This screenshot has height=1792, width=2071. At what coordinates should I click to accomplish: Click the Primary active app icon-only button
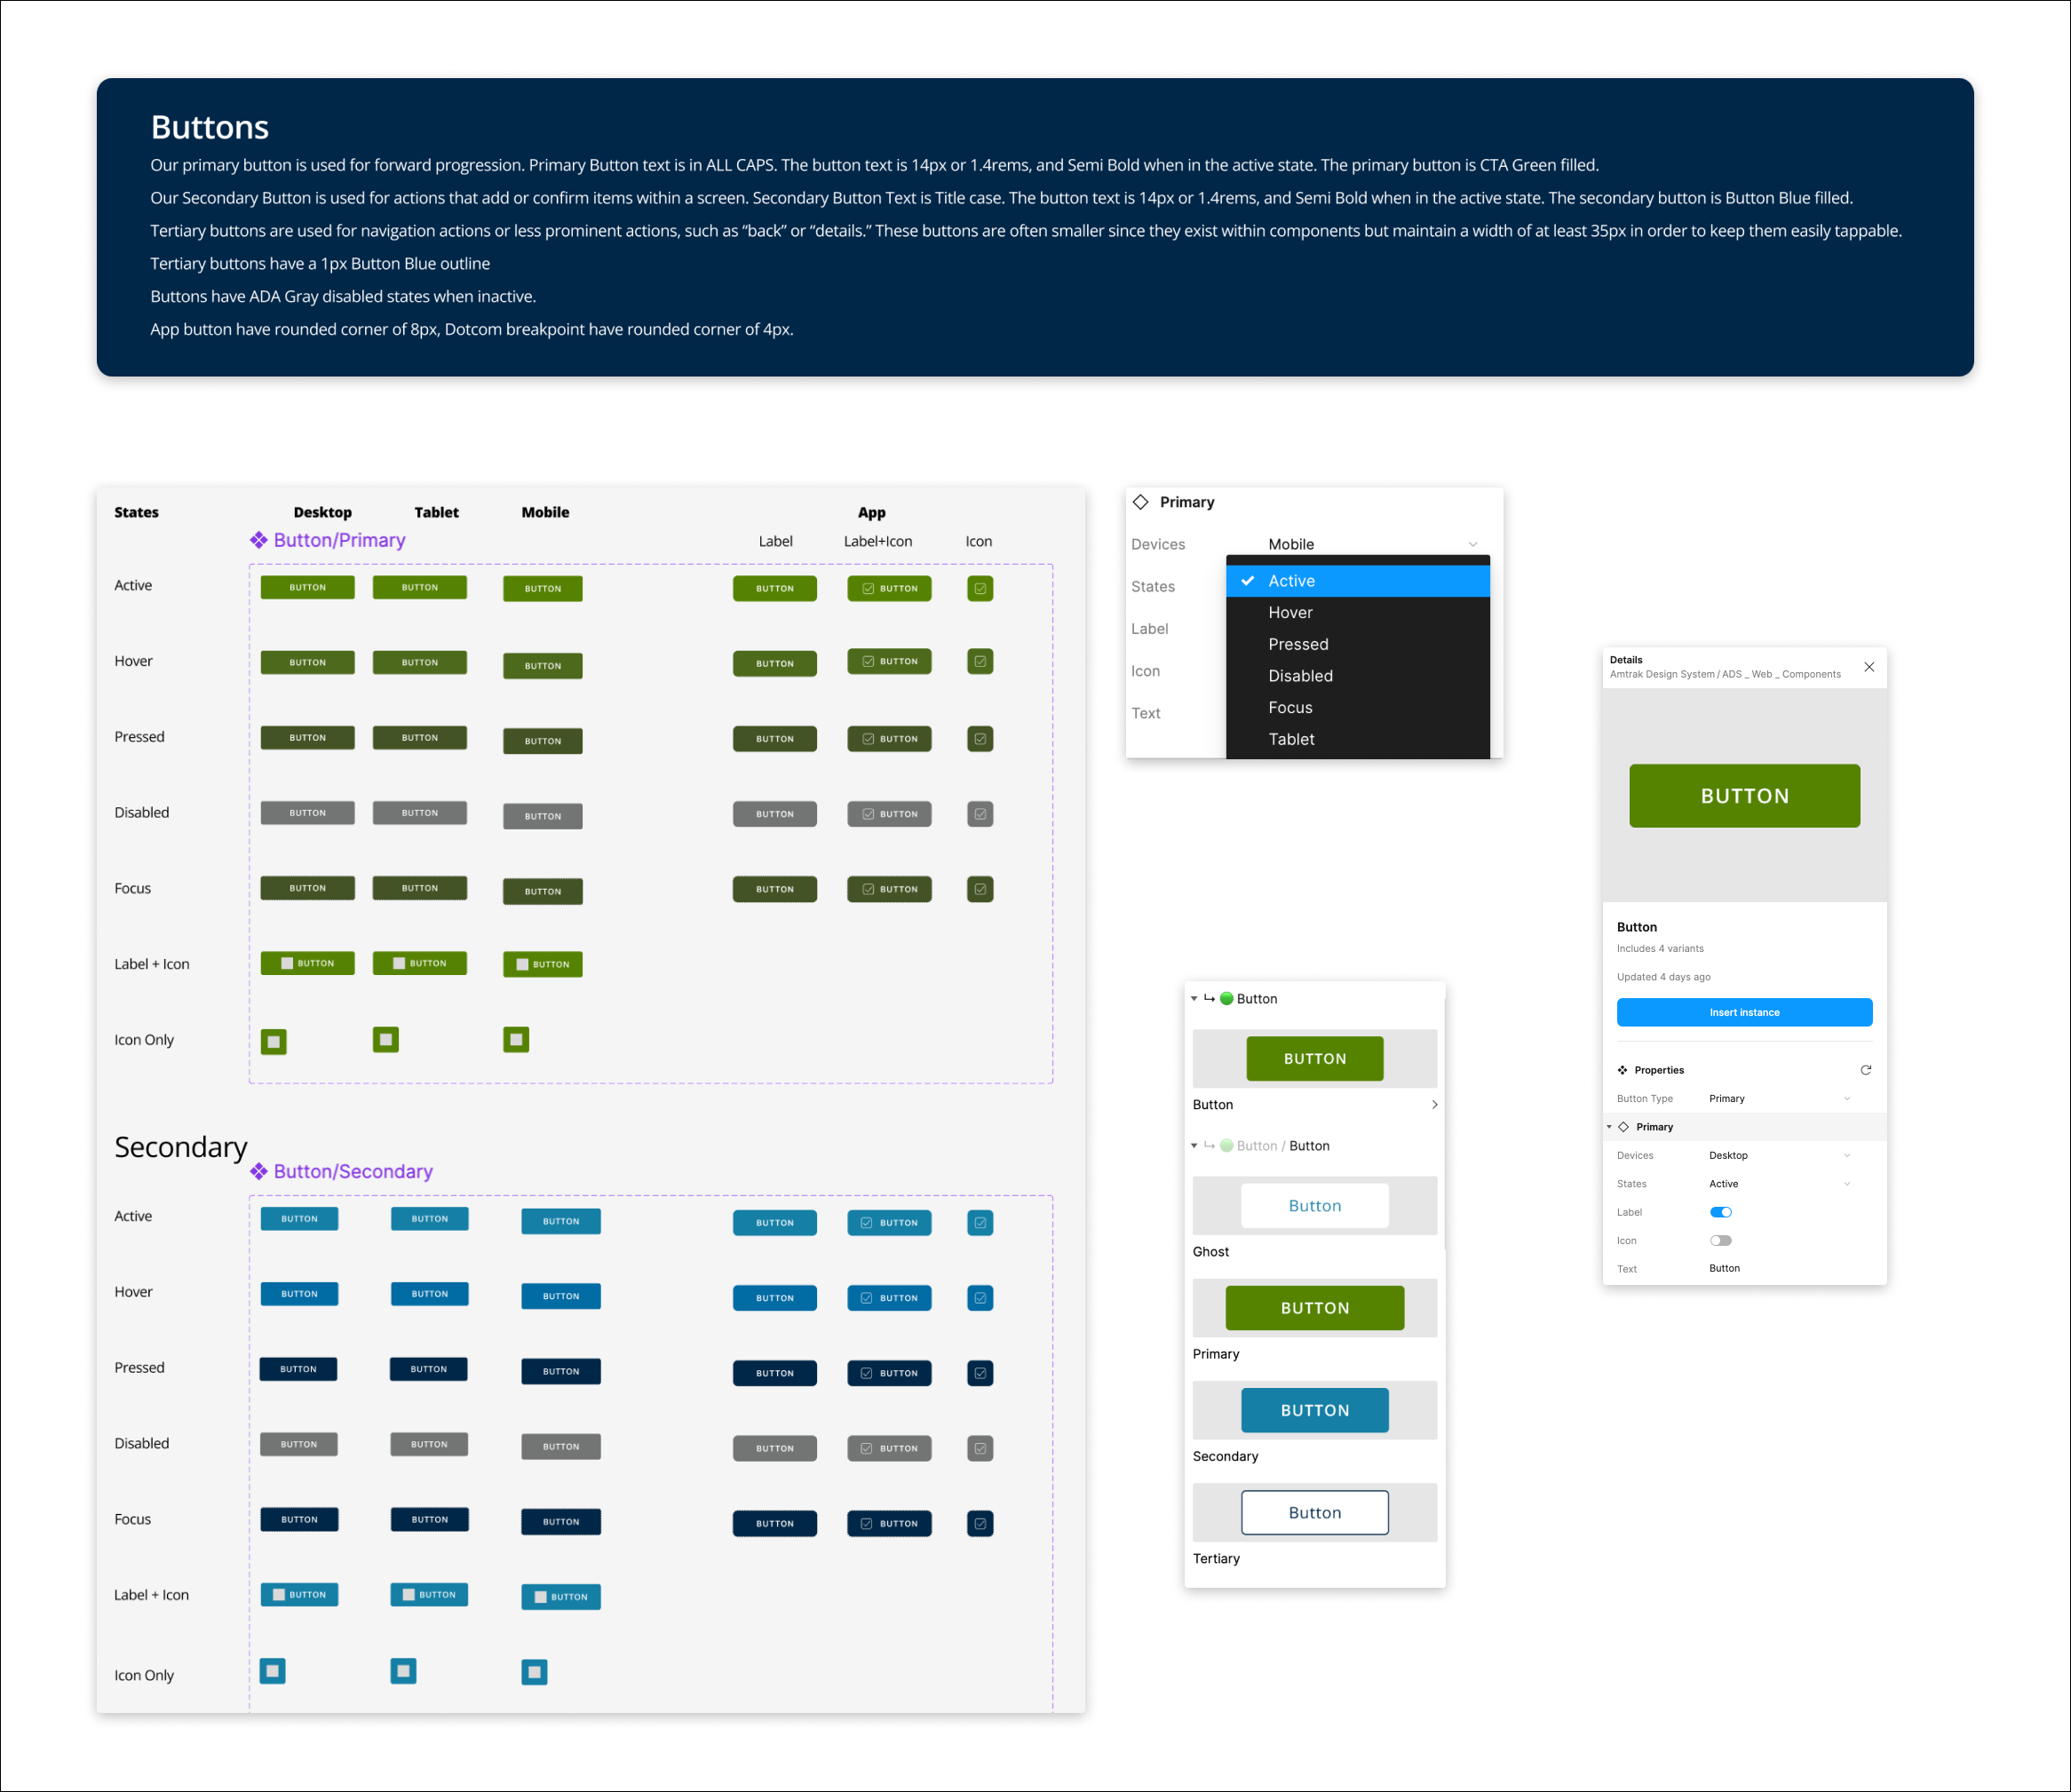tap(979, 589)
